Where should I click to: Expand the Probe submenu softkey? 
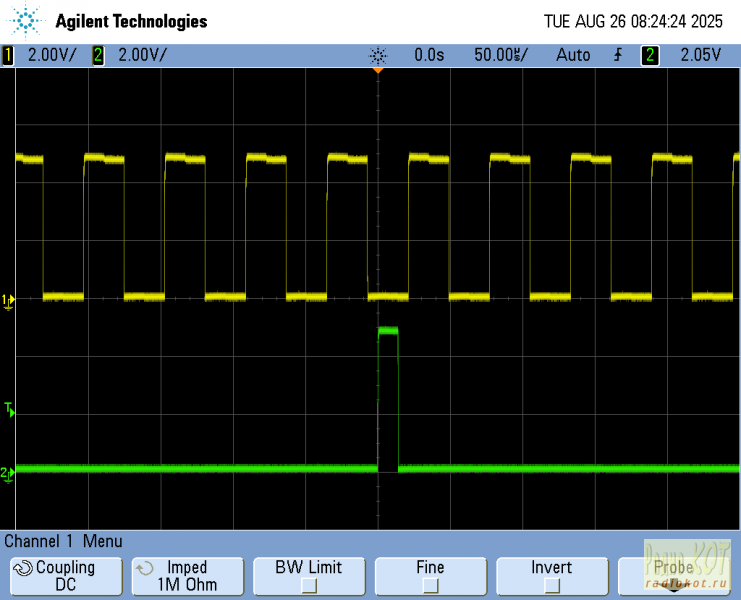coord(674,576)
